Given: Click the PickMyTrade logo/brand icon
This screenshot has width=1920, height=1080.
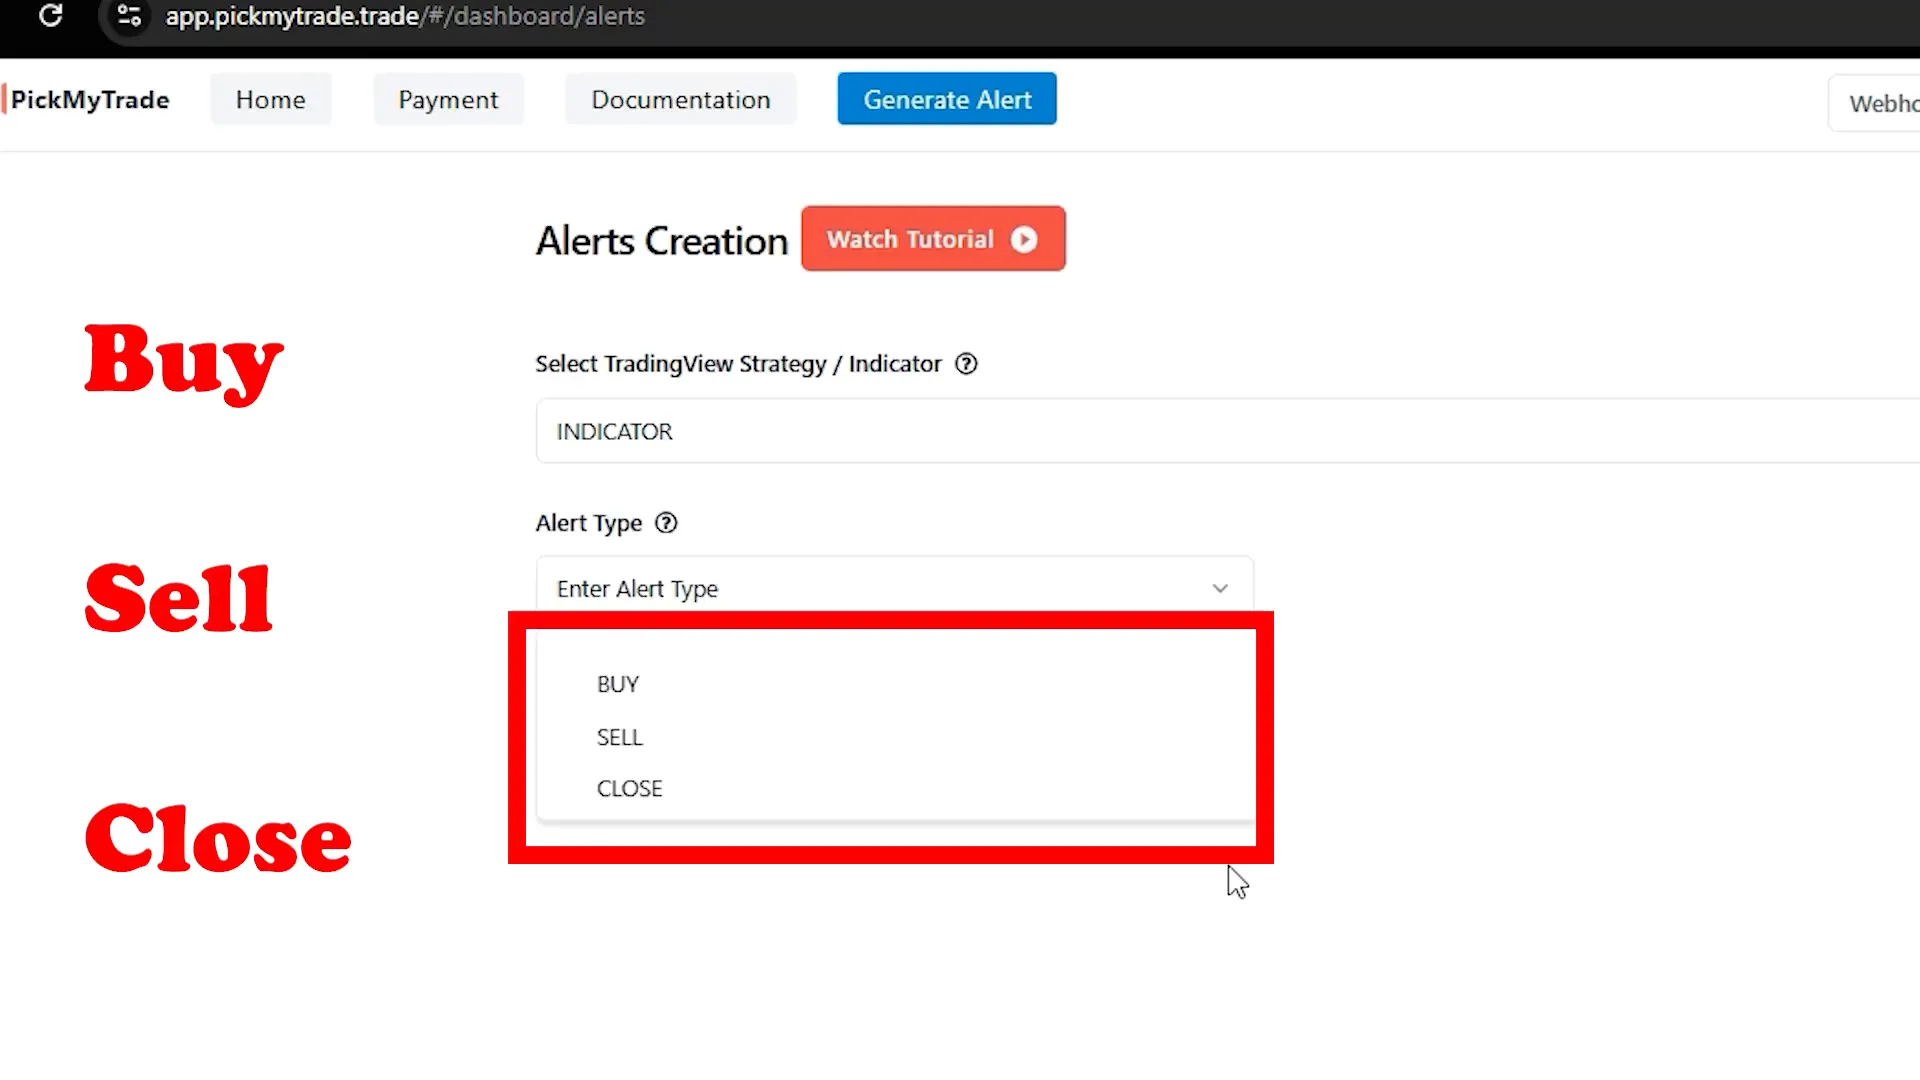Looking at the screenshot, I should (x=86, y=99).
